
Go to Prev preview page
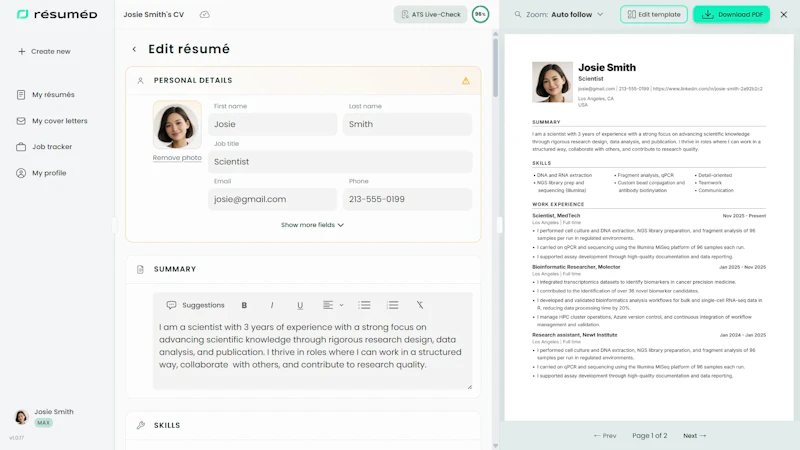(605, 436)
